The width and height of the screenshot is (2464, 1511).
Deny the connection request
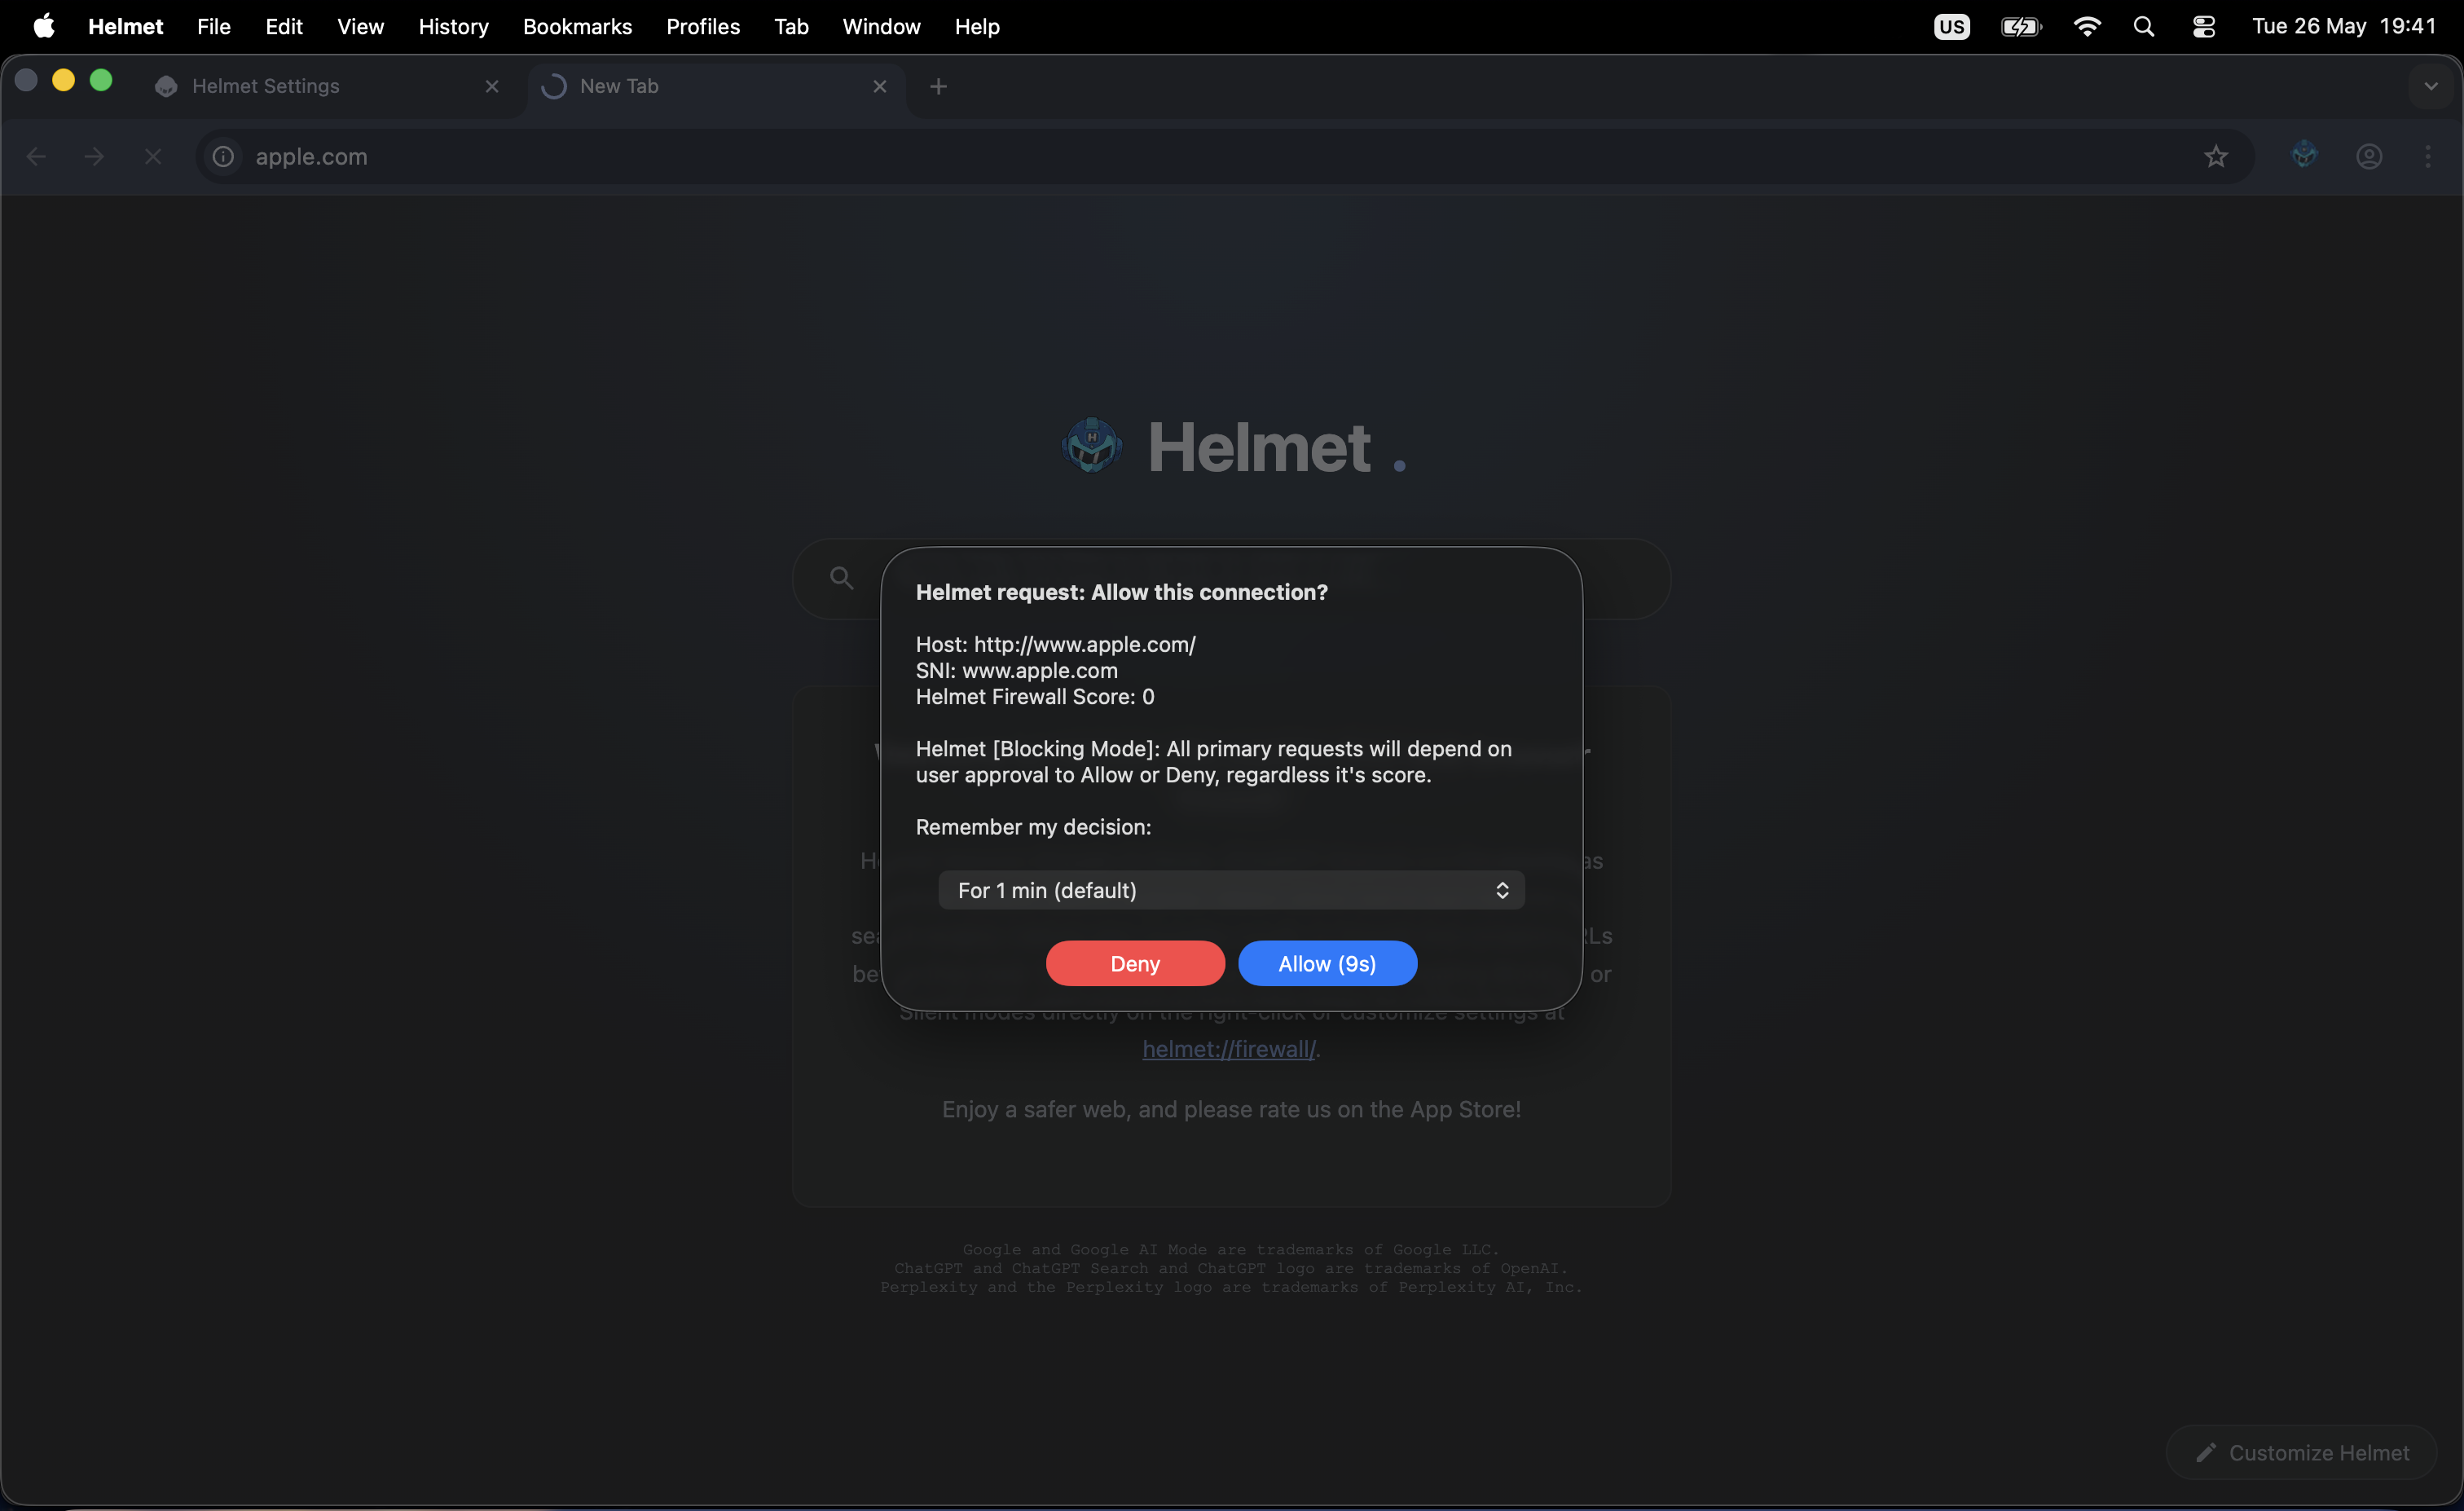coord(1135,963)
